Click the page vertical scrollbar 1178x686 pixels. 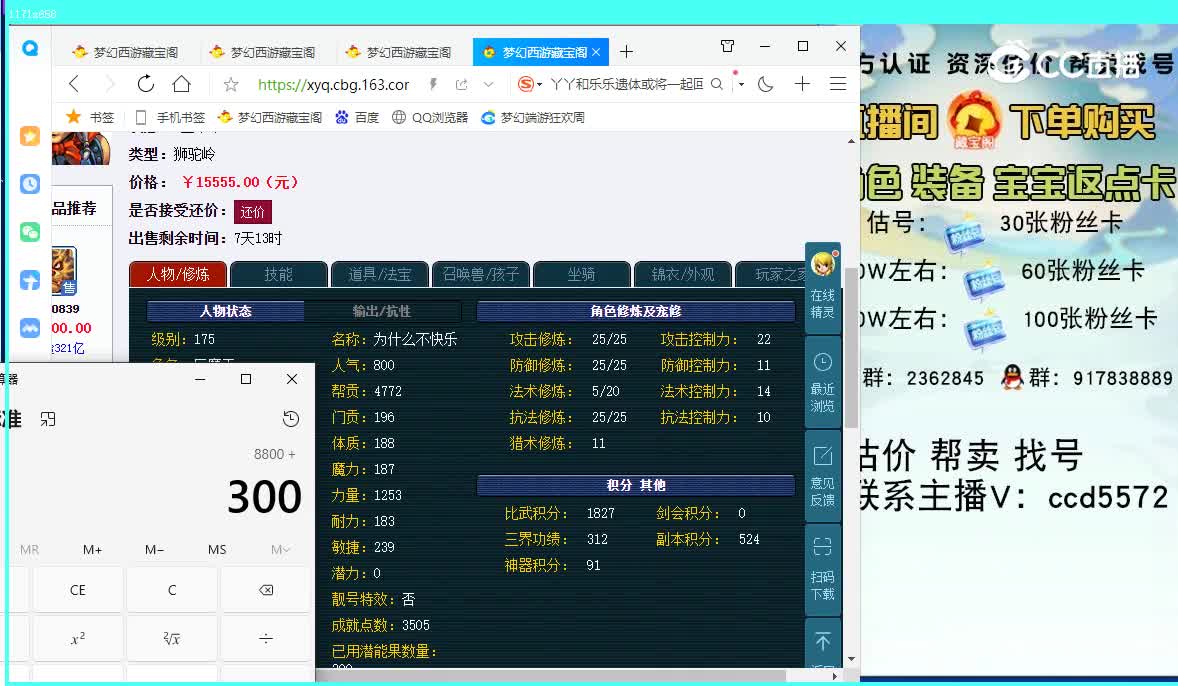click(850, 347)
